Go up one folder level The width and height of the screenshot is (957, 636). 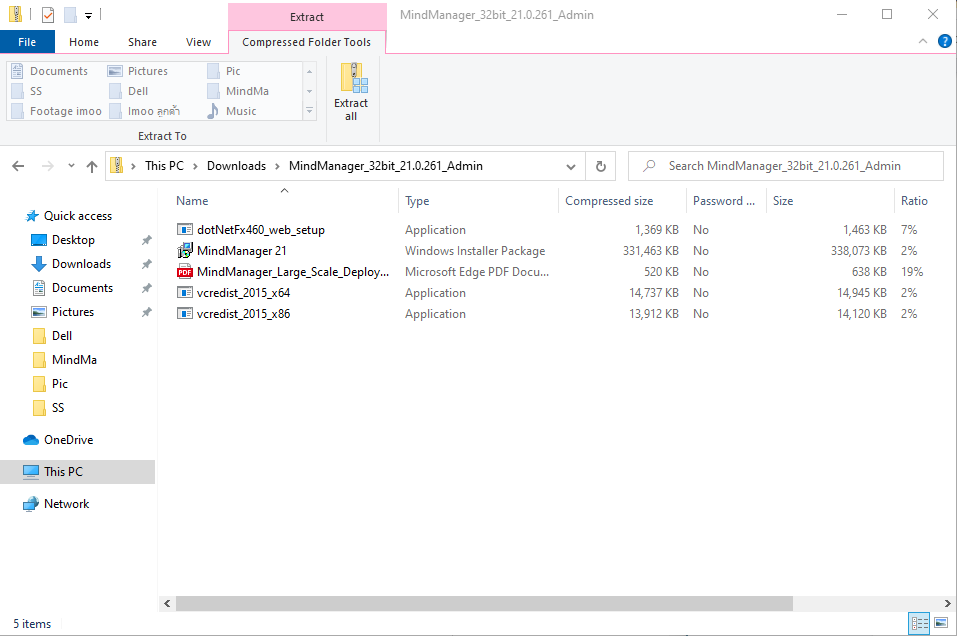pos(92,167)
